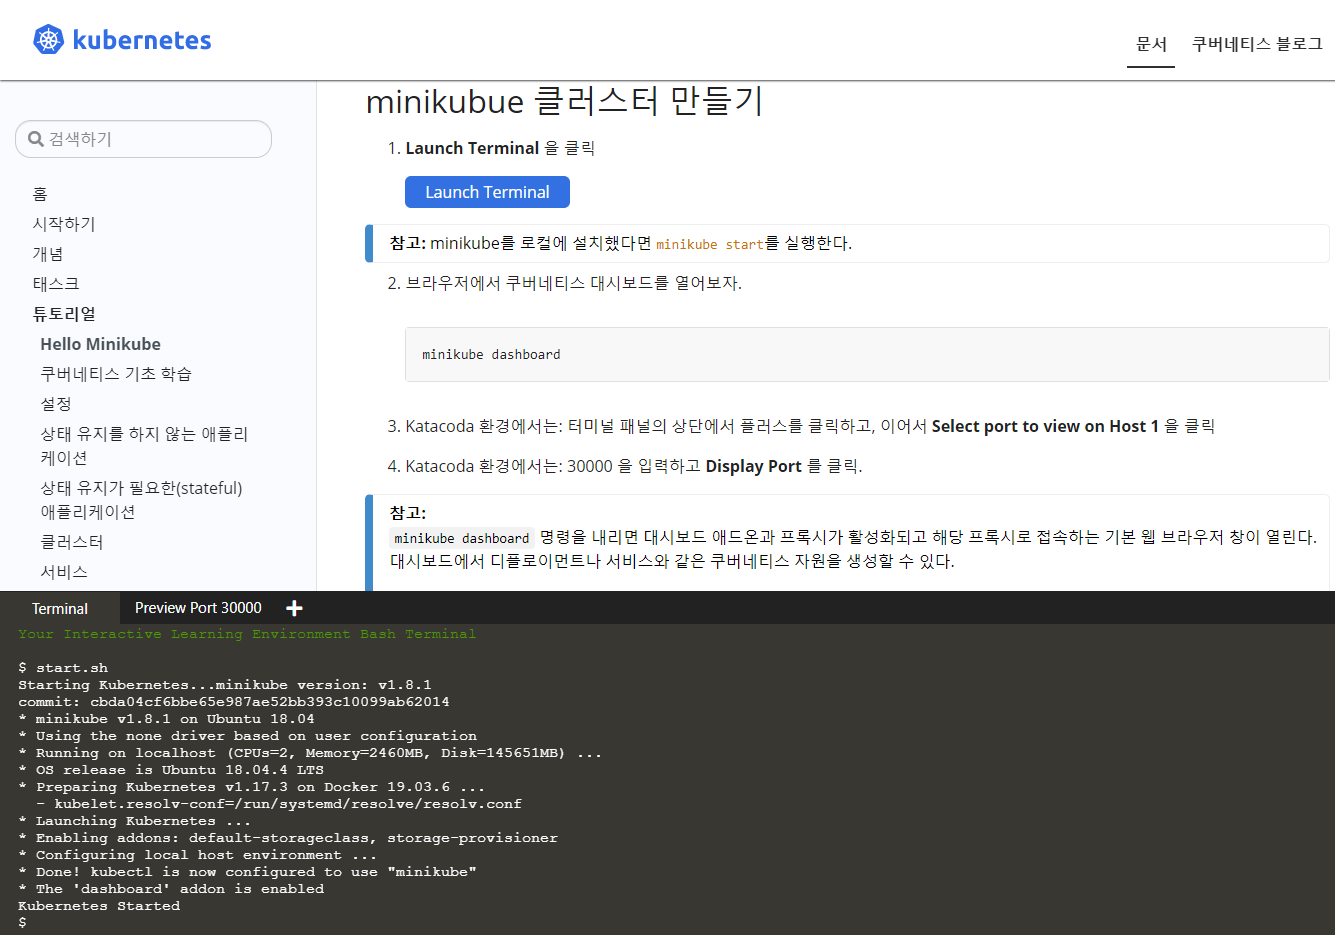This screenshot has height=935, width=1335.
Task: Open 상태 유지를 하지 않는 애플리케이션 item
Action: click(x=144, y=446)
